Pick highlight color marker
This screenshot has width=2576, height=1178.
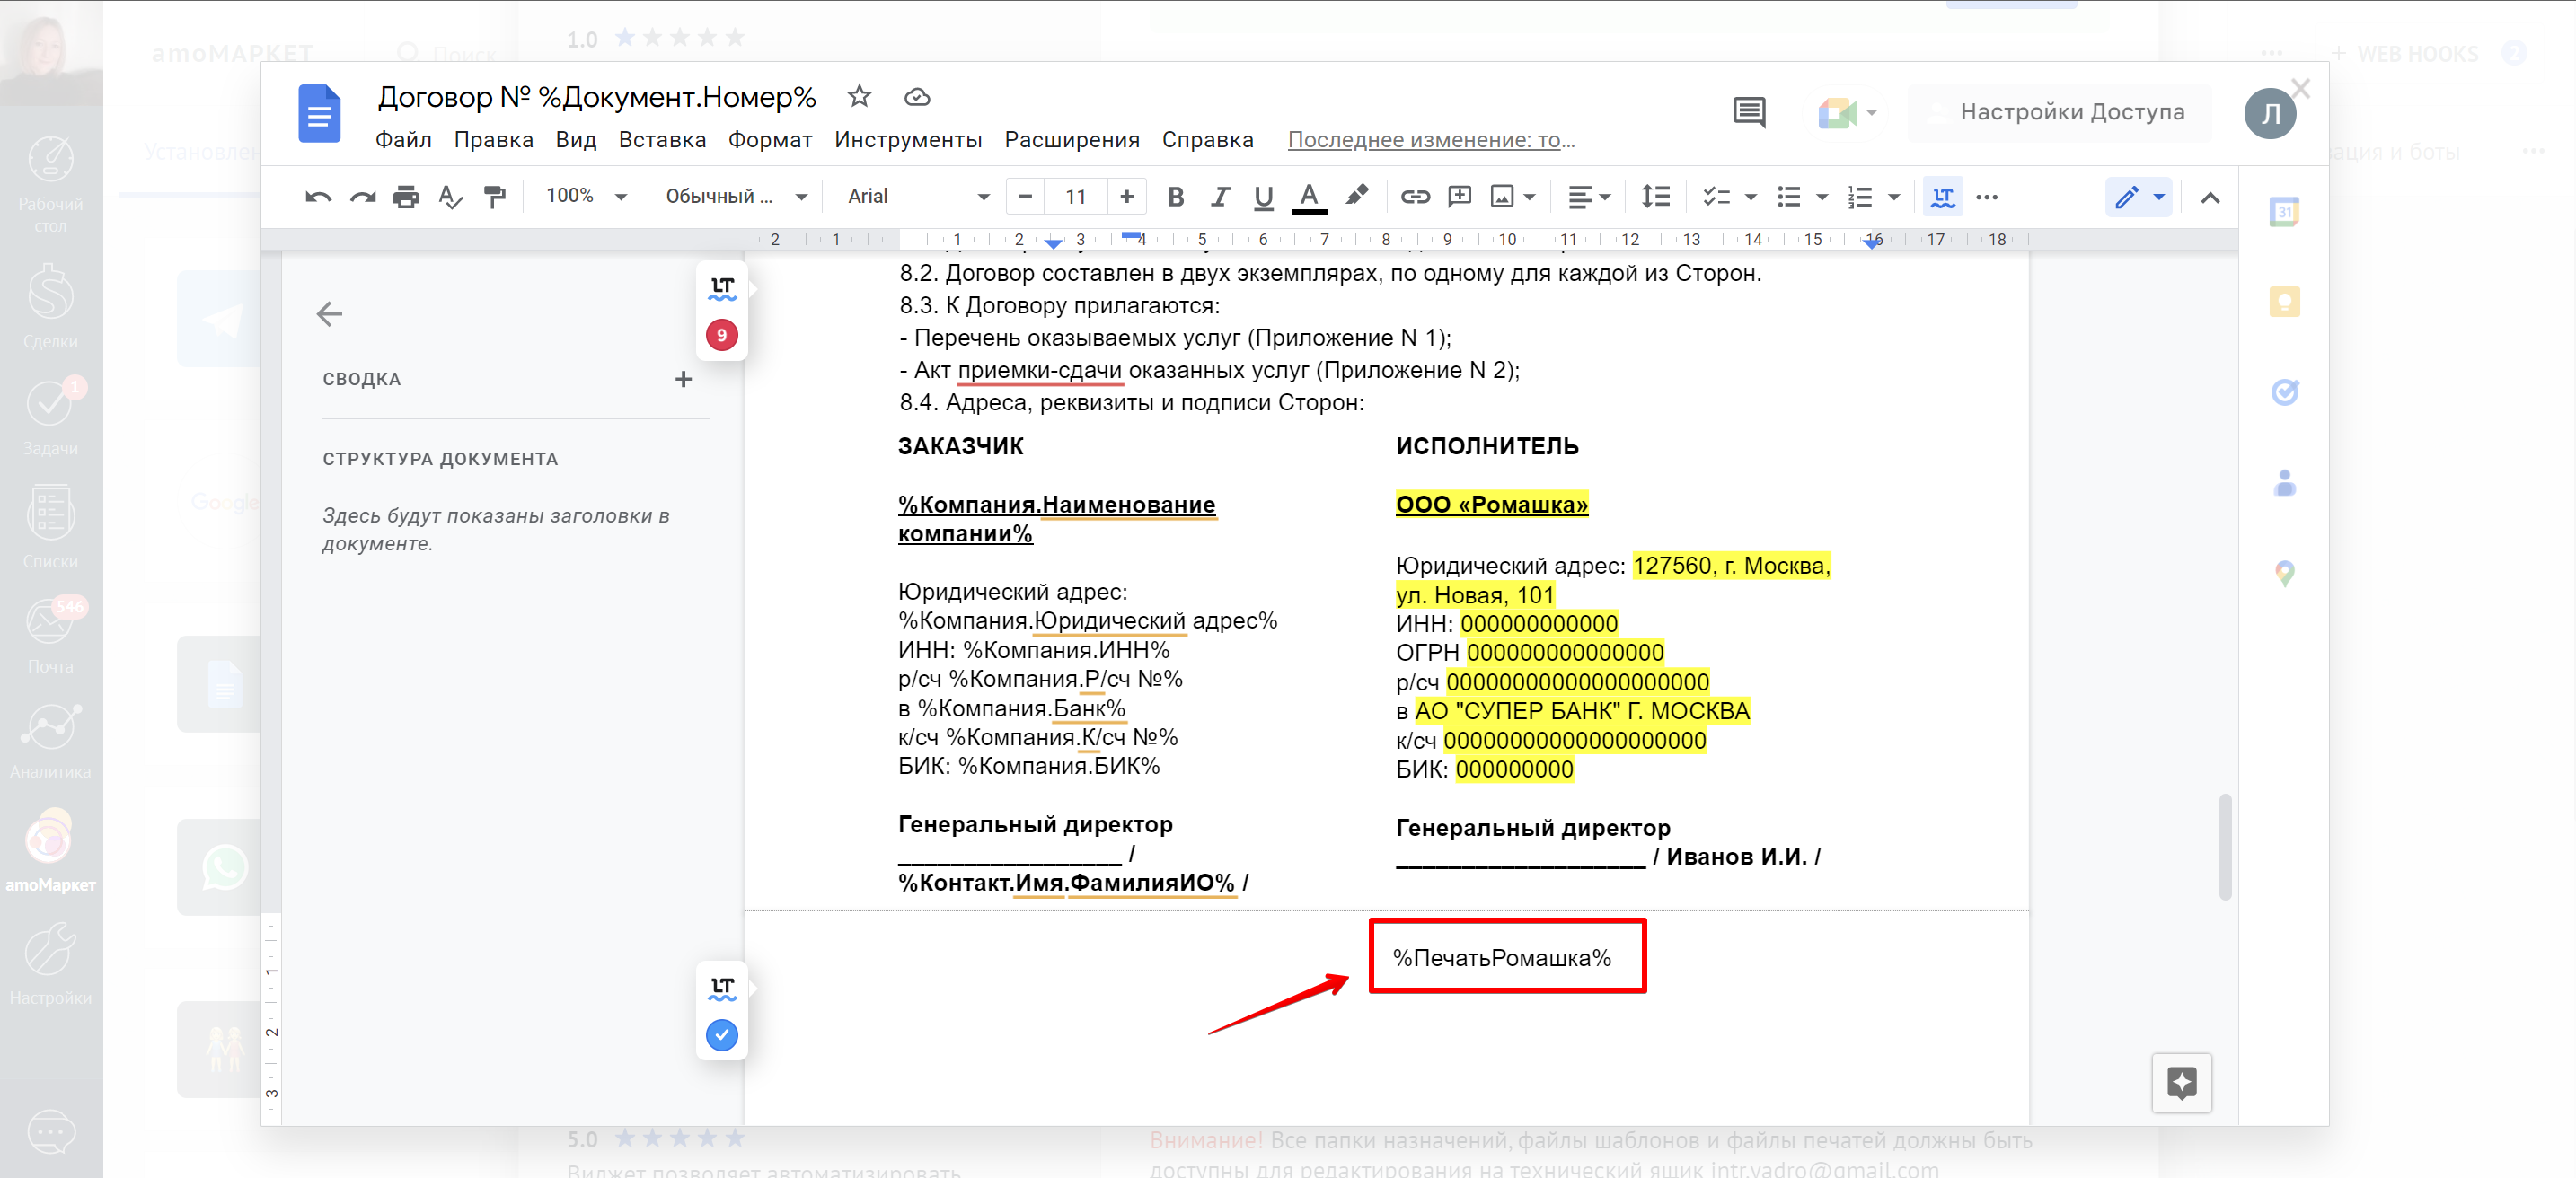click(x=1356, y=196)
